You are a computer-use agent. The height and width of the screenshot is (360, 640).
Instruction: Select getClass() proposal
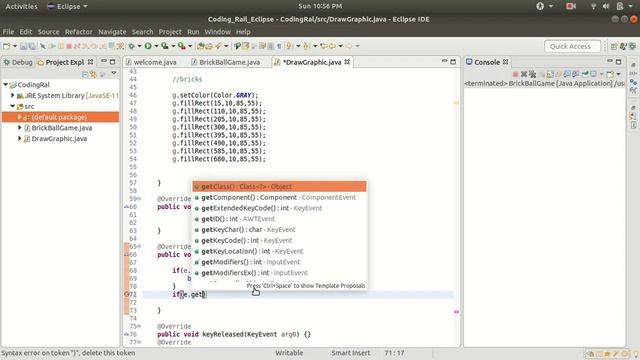(x=280, y=187)
